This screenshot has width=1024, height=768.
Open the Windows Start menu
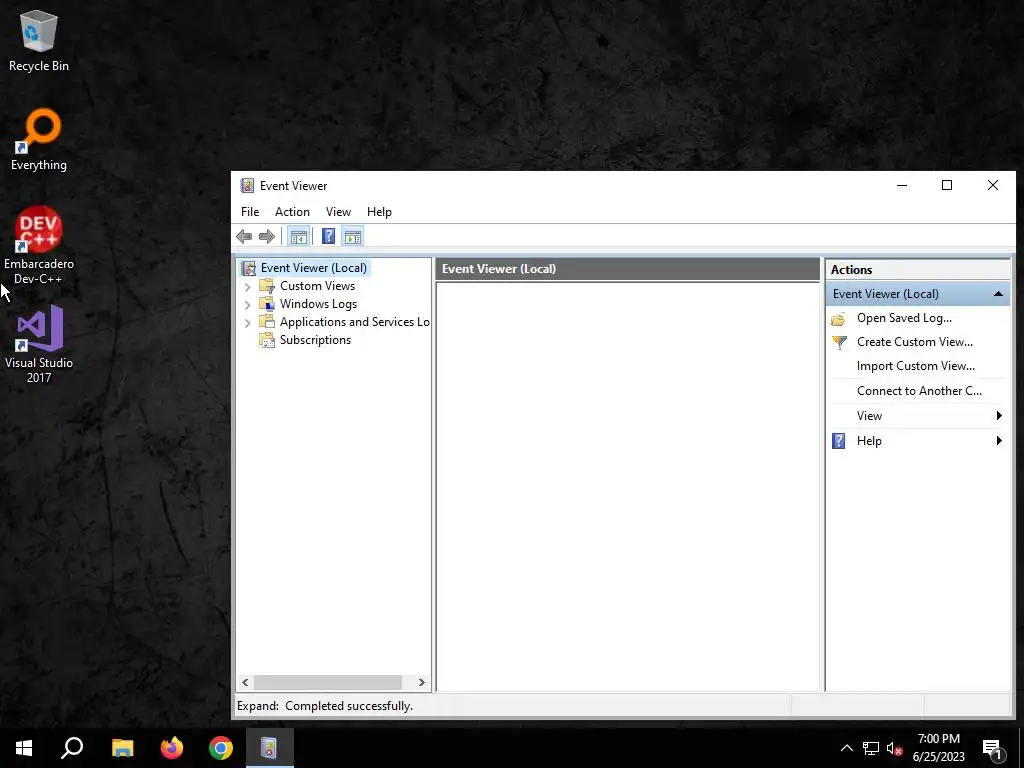click(24, 748)
